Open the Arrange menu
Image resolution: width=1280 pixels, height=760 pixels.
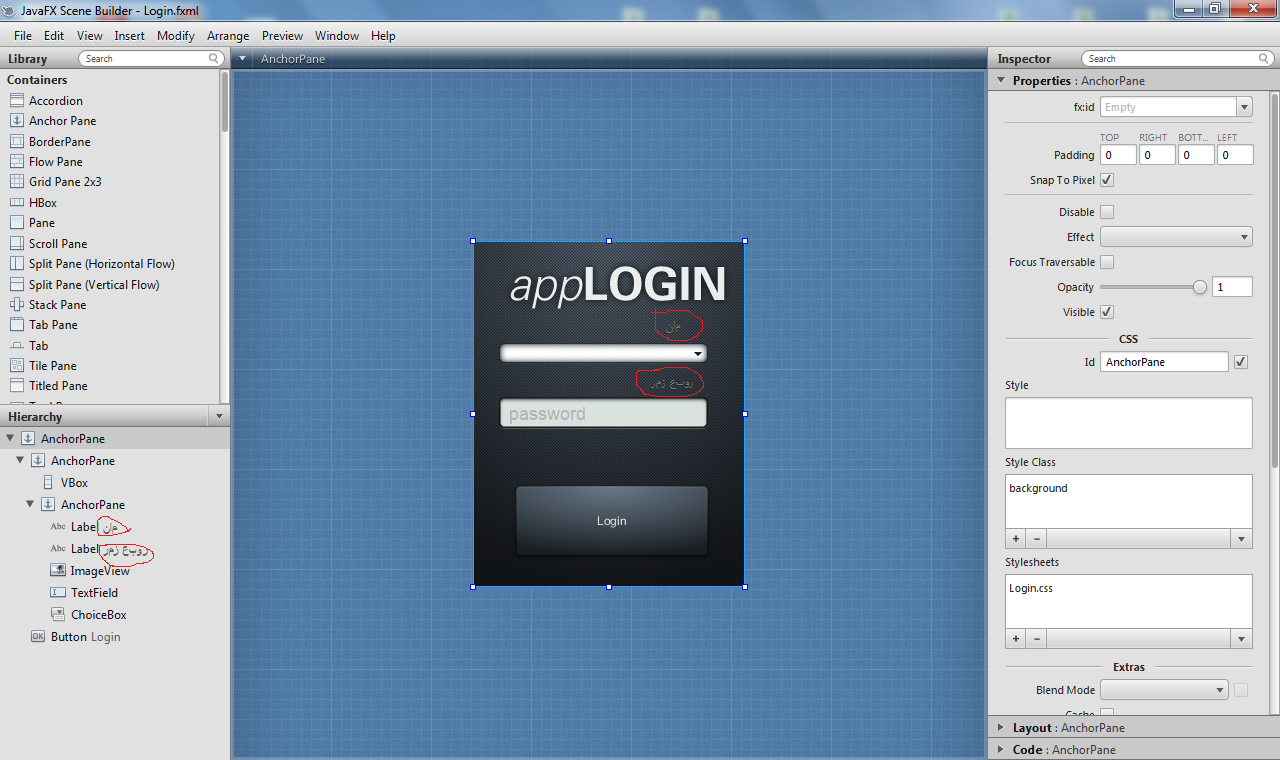[x=228, y=36]
